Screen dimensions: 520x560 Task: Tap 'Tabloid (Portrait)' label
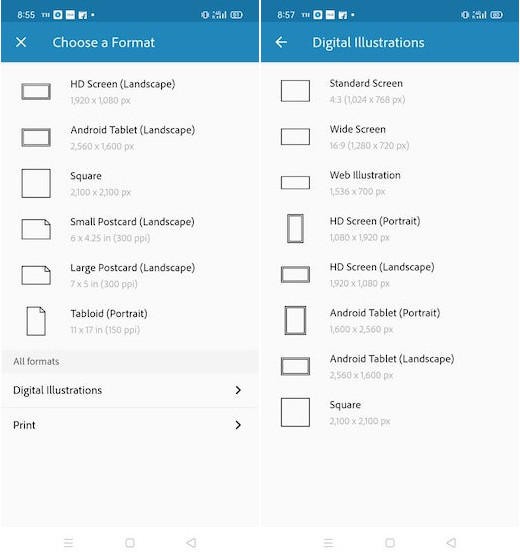(x=109, y=314)
